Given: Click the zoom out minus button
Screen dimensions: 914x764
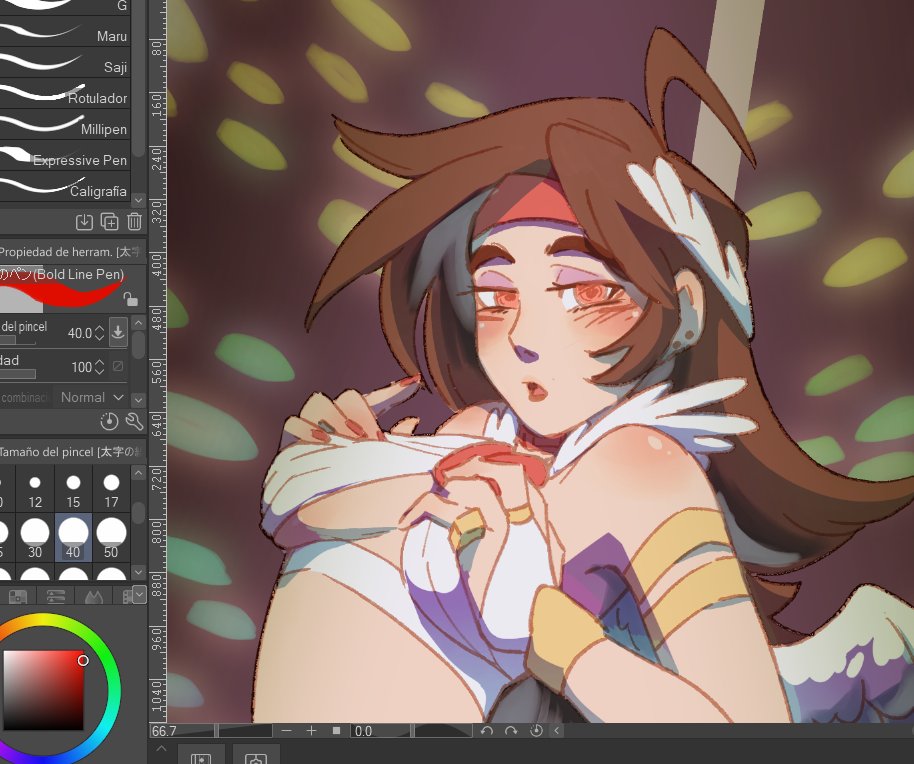Looking at the screenshot, I should coord(286,731).
